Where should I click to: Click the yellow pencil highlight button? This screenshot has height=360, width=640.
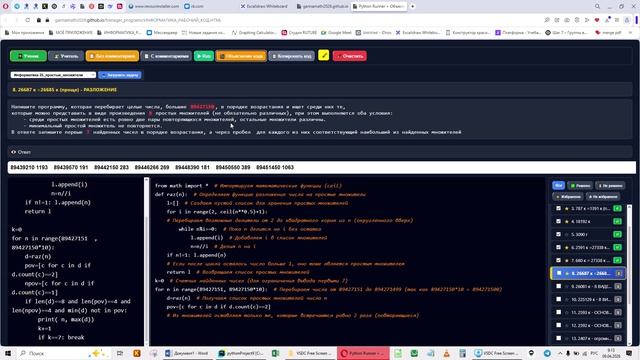pos(324,55)
